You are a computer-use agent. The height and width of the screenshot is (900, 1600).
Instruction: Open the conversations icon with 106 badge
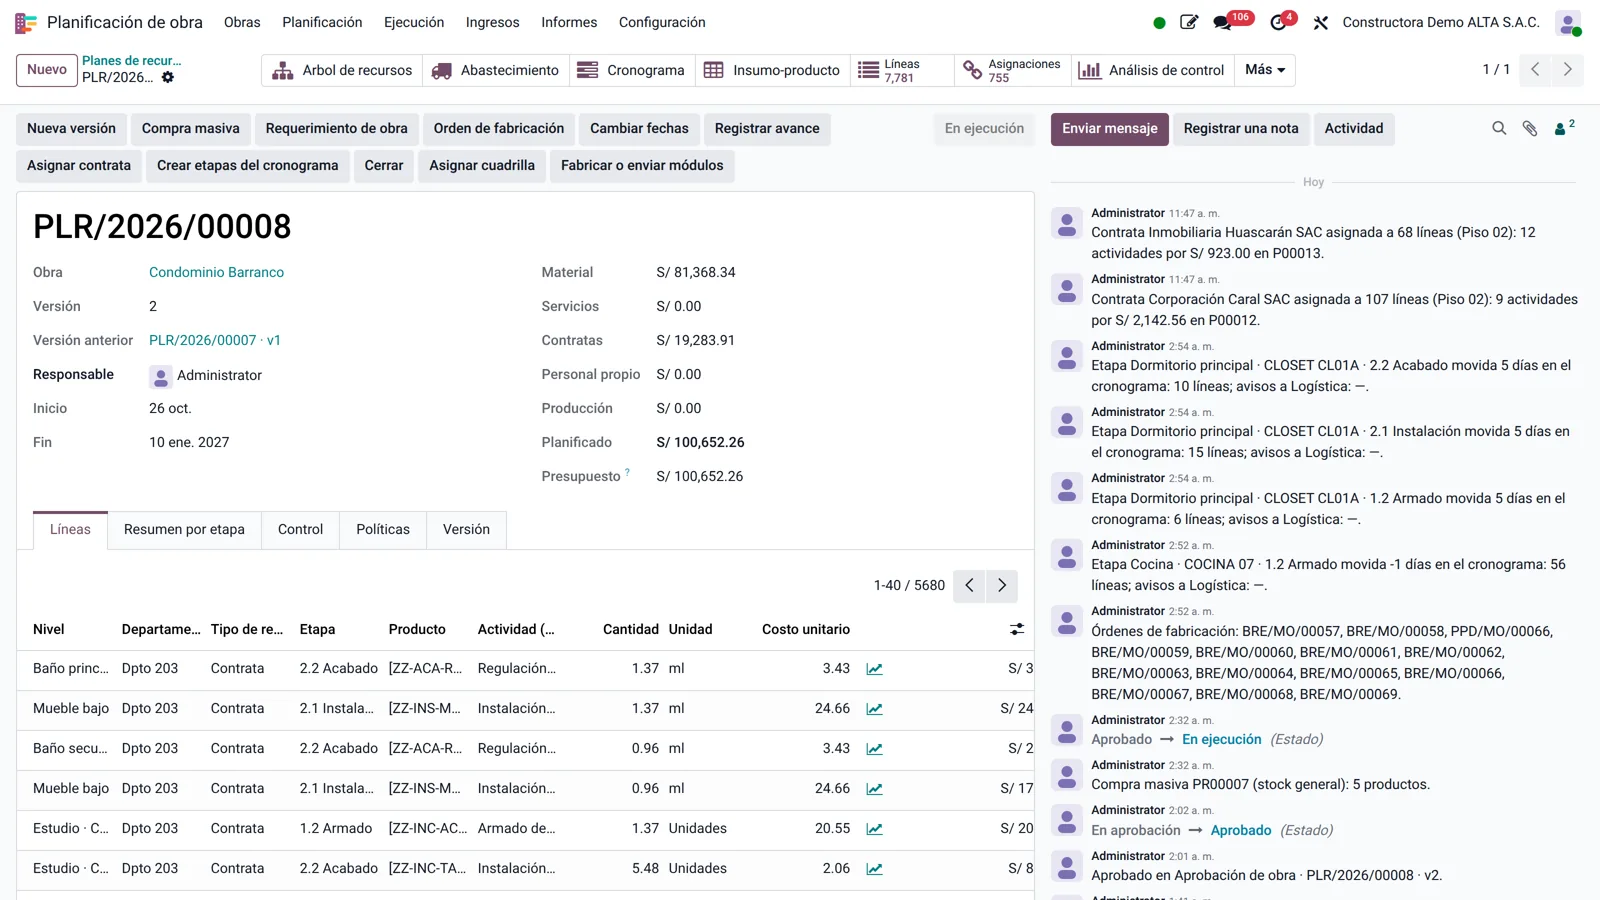coord(1222,22)
